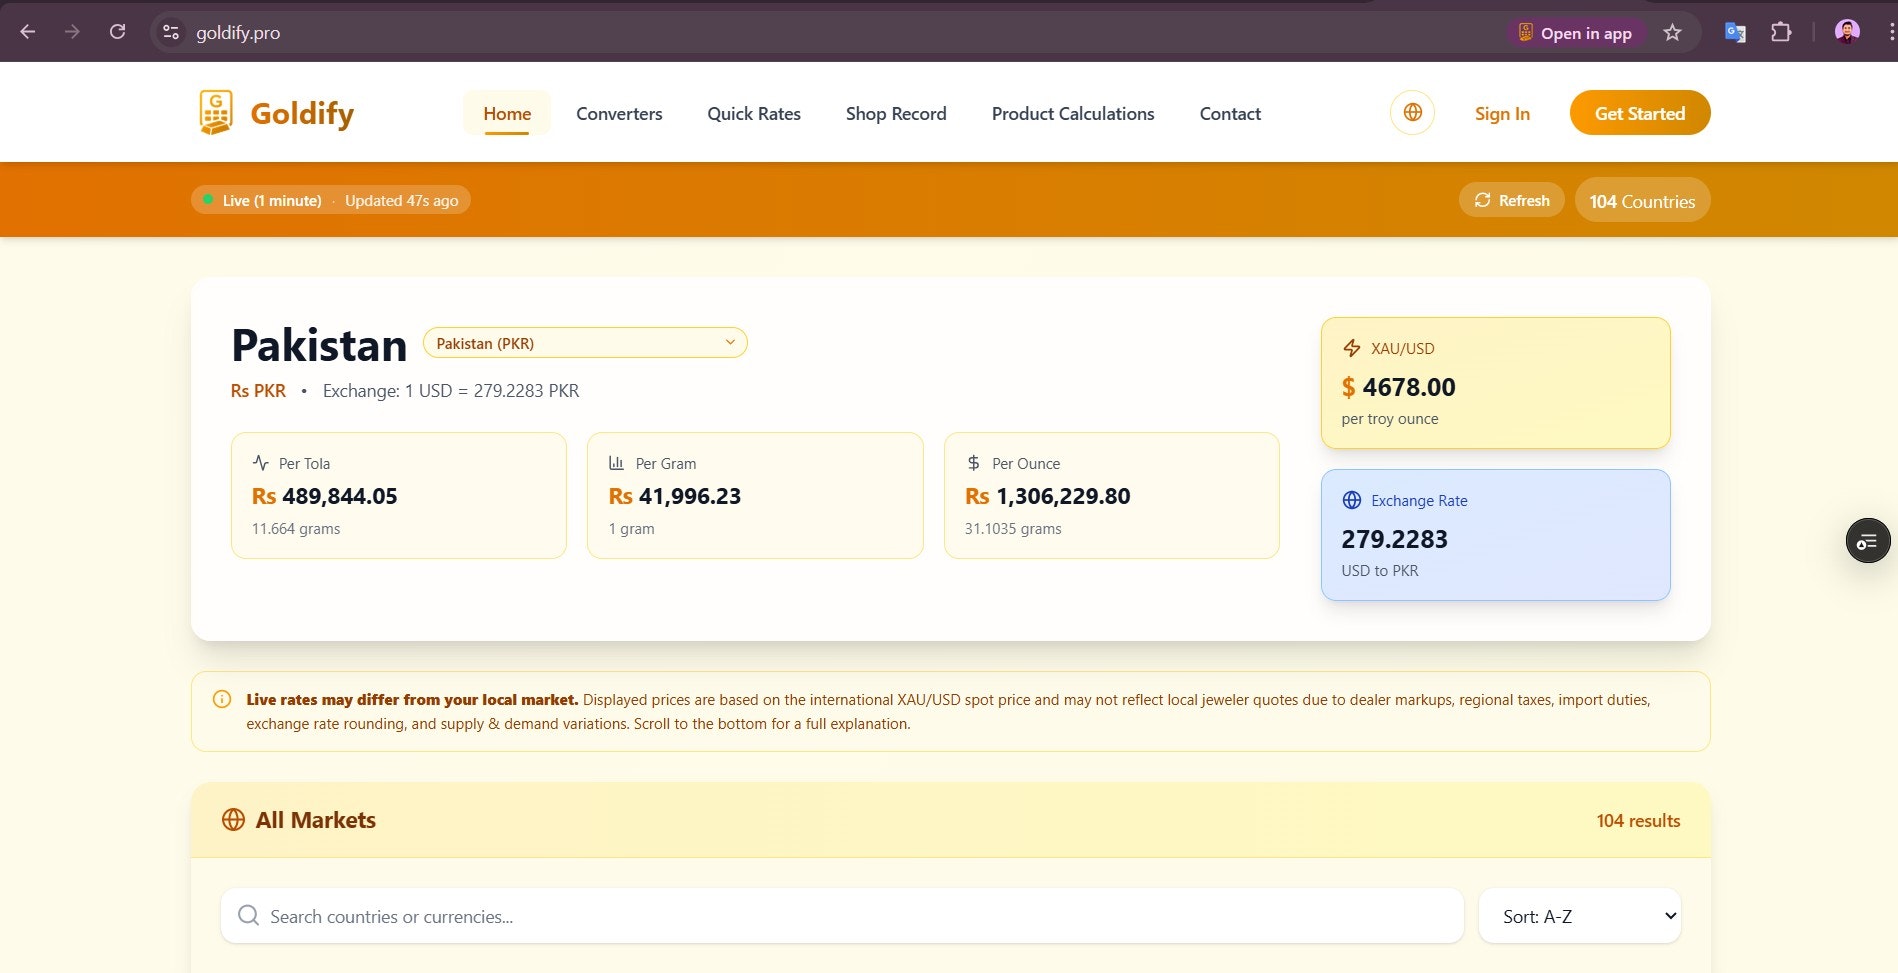Open the Google Translate extension icon
This screenshot has height=973, width=1898.
[1735, 32]
